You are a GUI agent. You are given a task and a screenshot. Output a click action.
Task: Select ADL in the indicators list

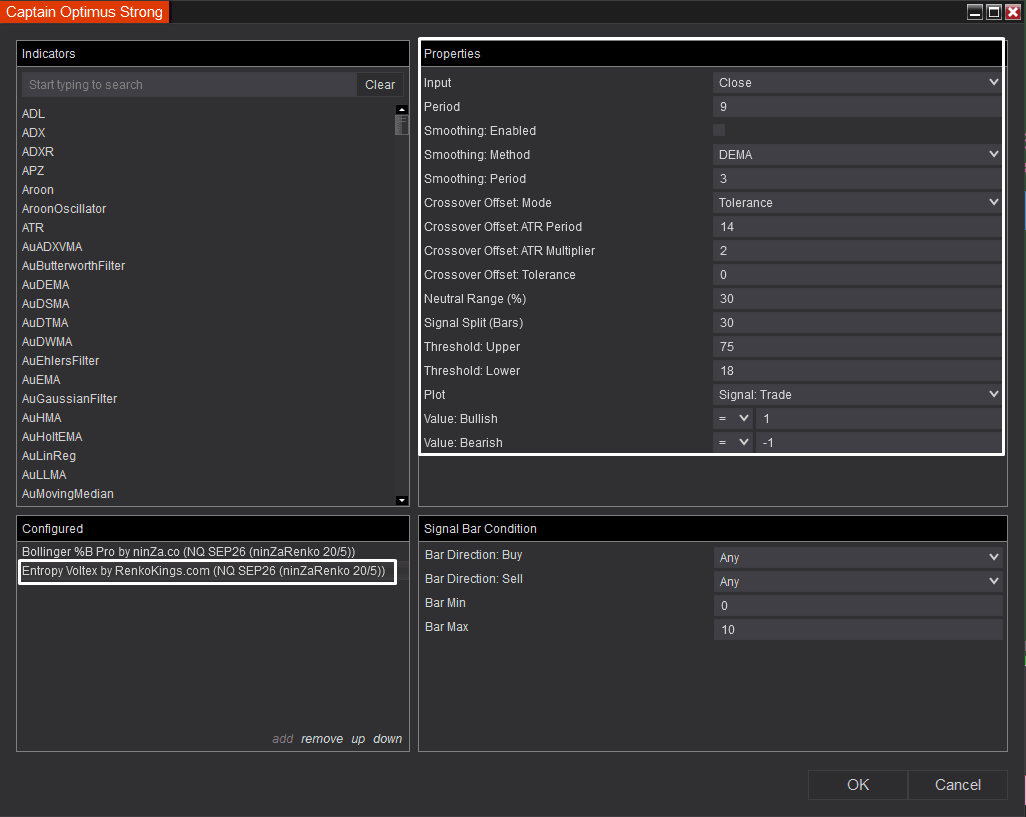tap(33, 113)
